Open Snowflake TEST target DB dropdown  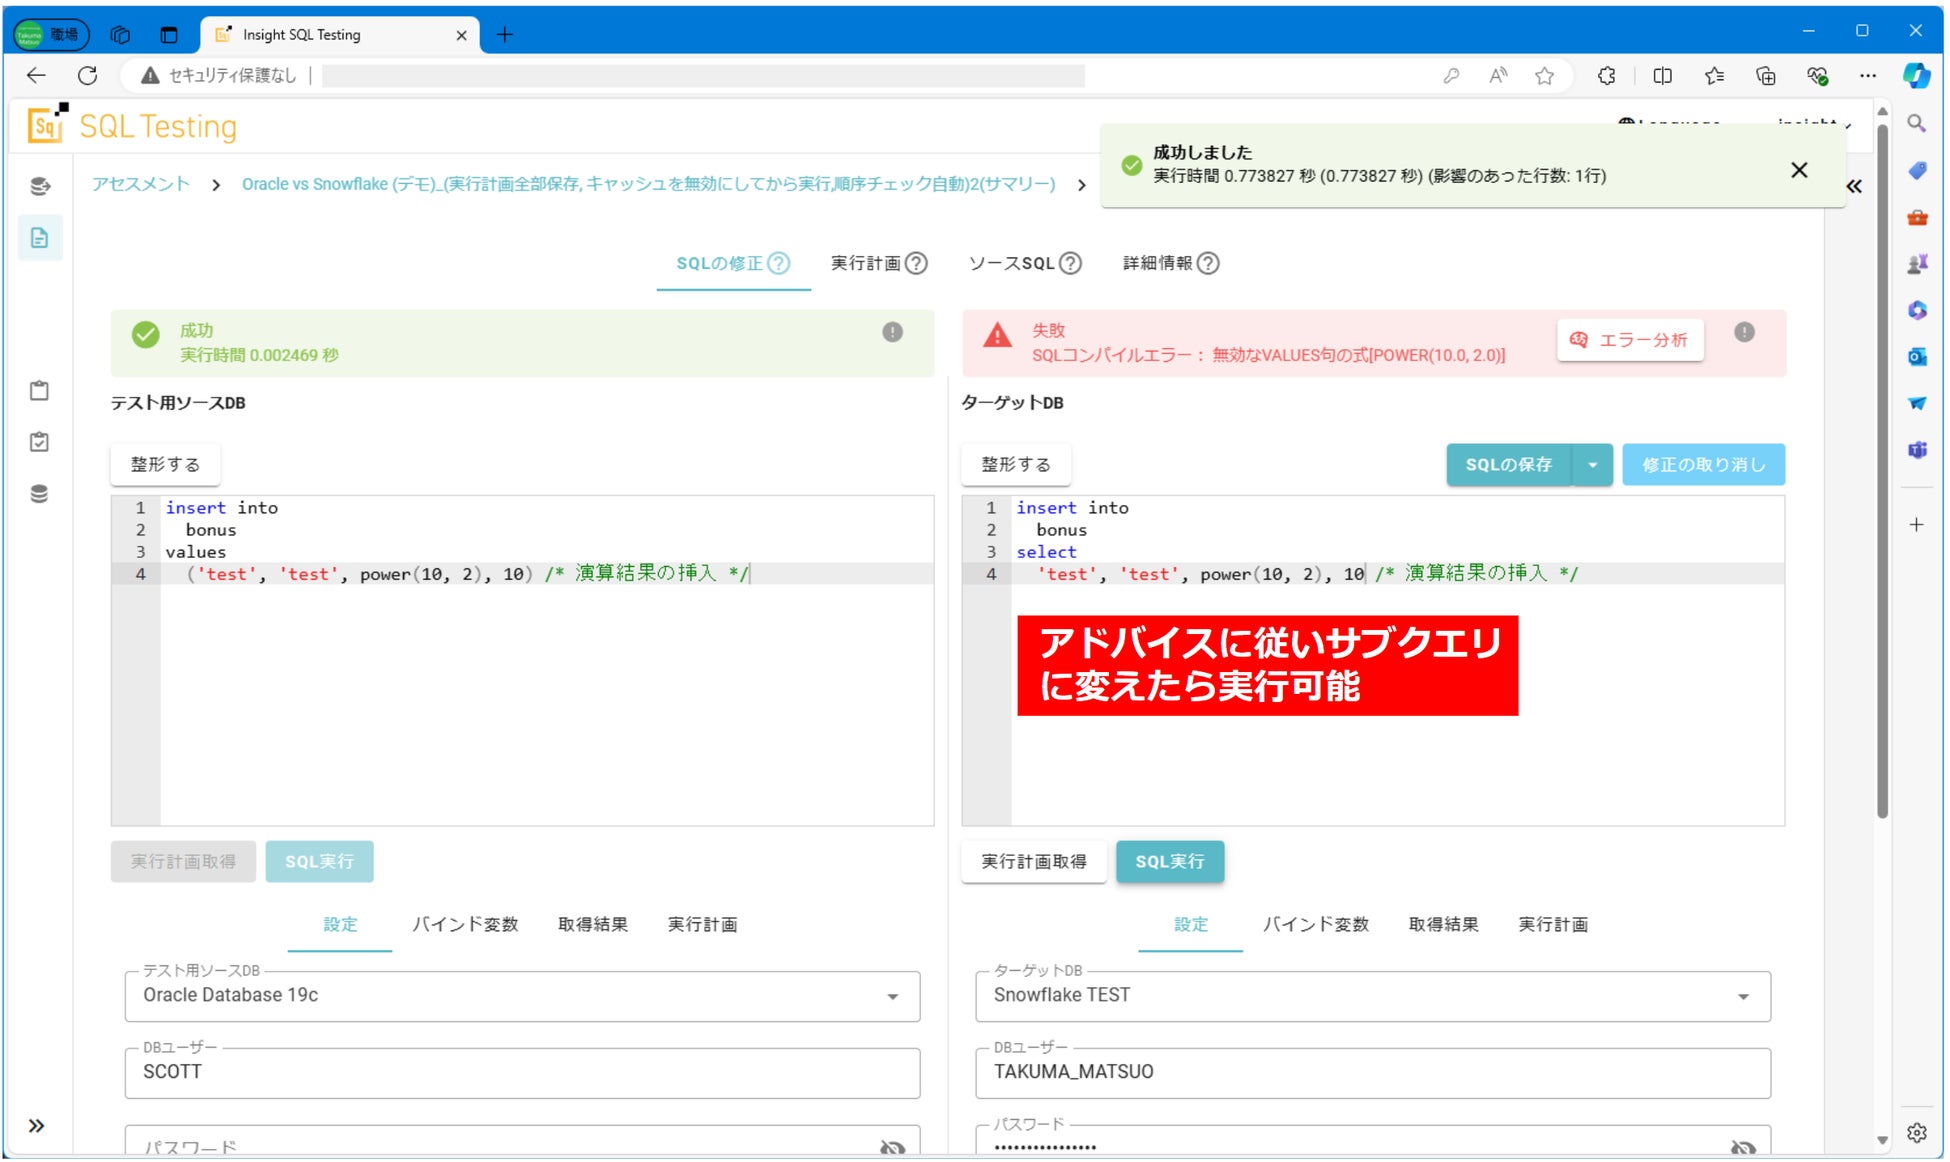click(1743, 997)
